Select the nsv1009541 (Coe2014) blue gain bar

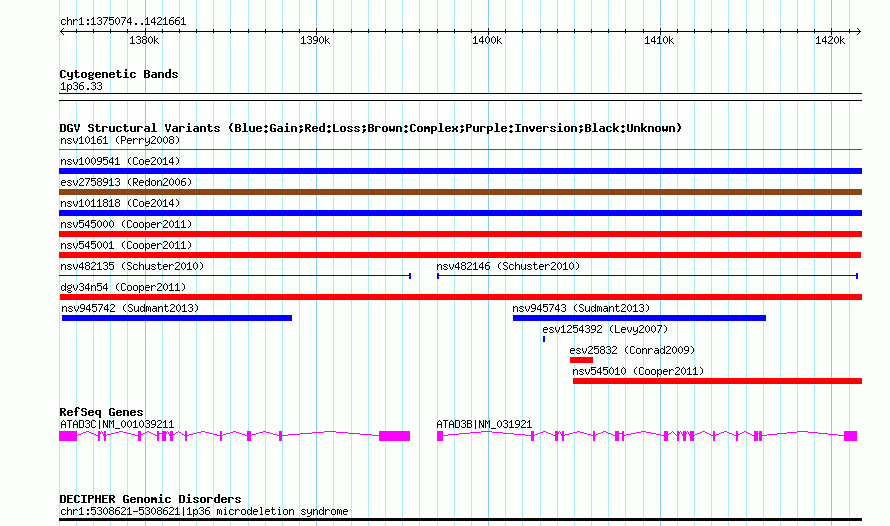tap(460, 171)
